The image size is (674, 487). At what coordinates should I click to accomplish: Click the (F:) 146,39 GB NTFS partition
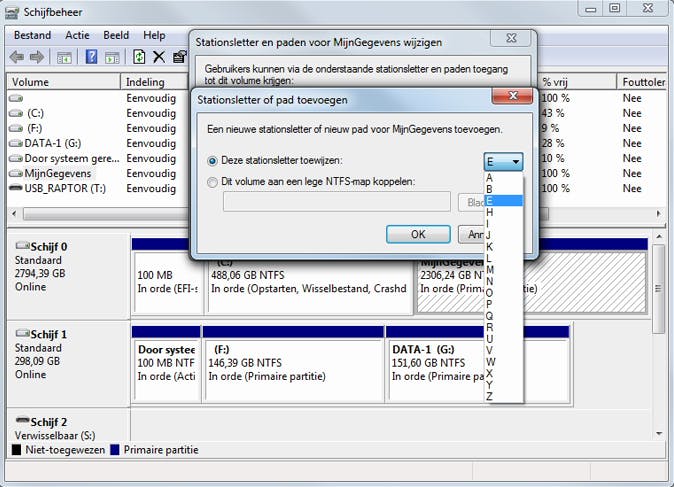click(294, 369)
